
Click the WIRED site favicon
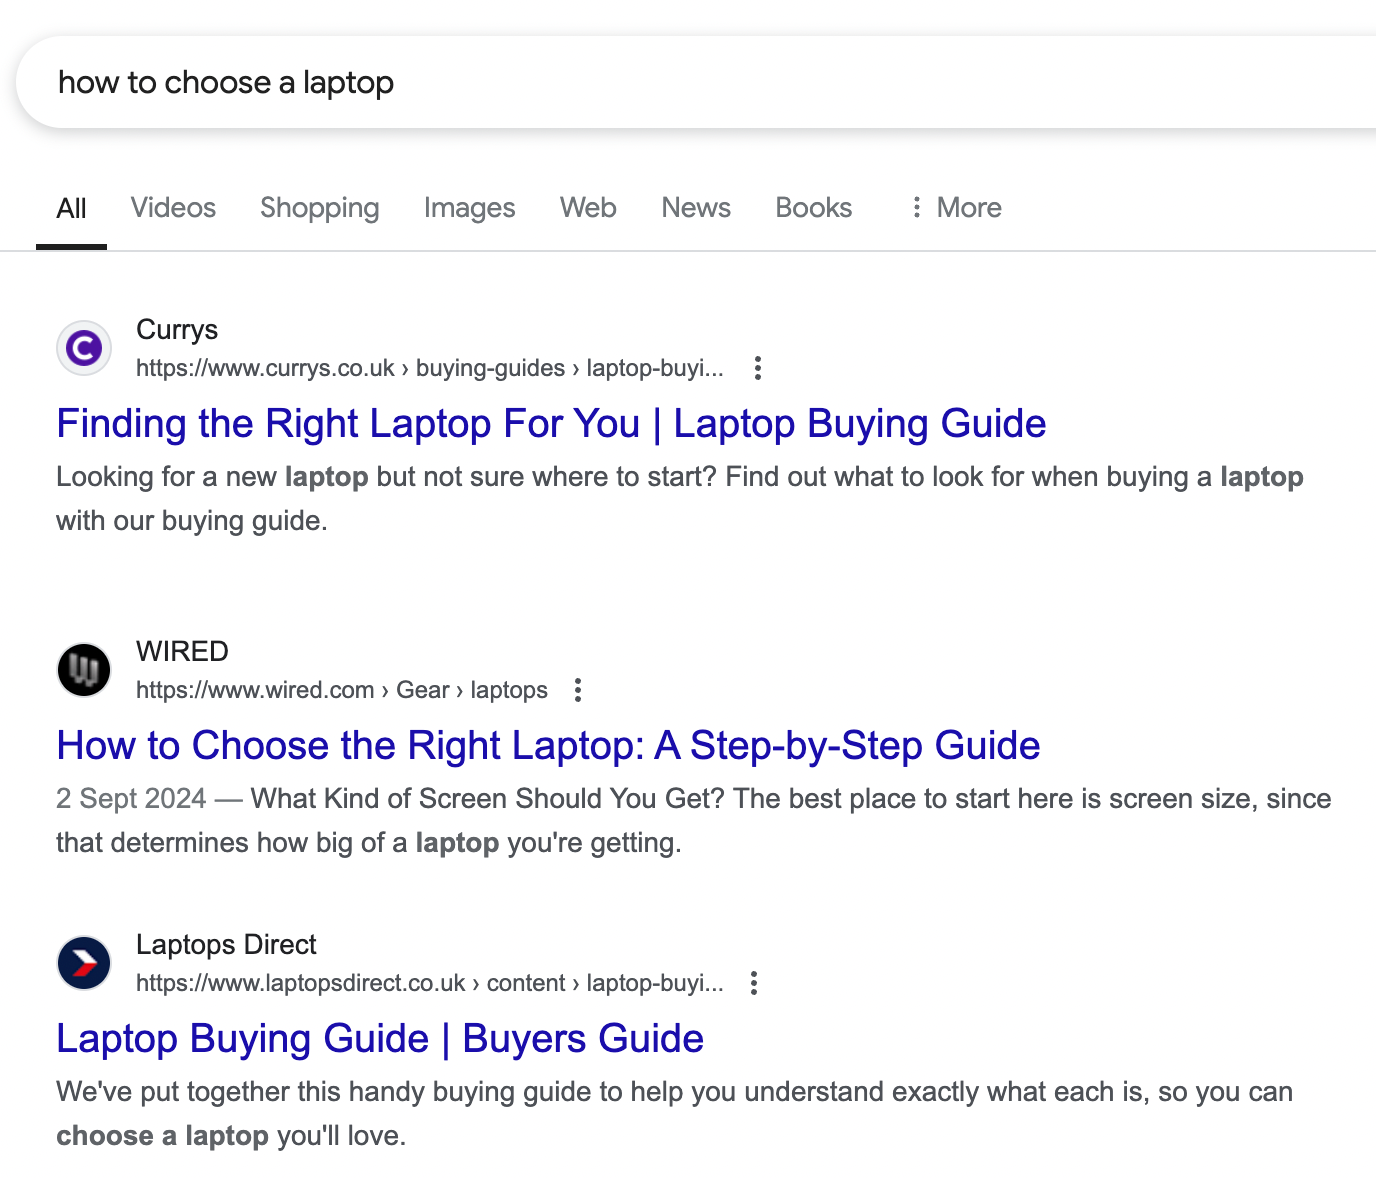[83, 669]
